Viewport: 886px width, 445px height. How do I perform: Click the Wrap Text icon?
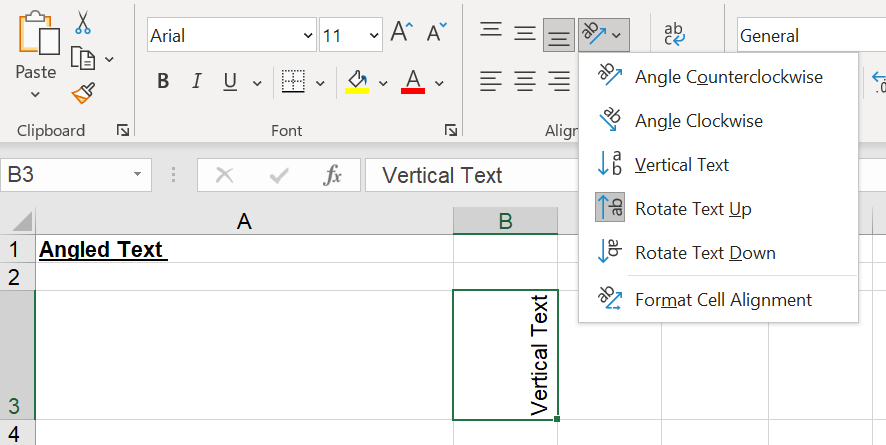pyautogui.click(x=674, y=34)
